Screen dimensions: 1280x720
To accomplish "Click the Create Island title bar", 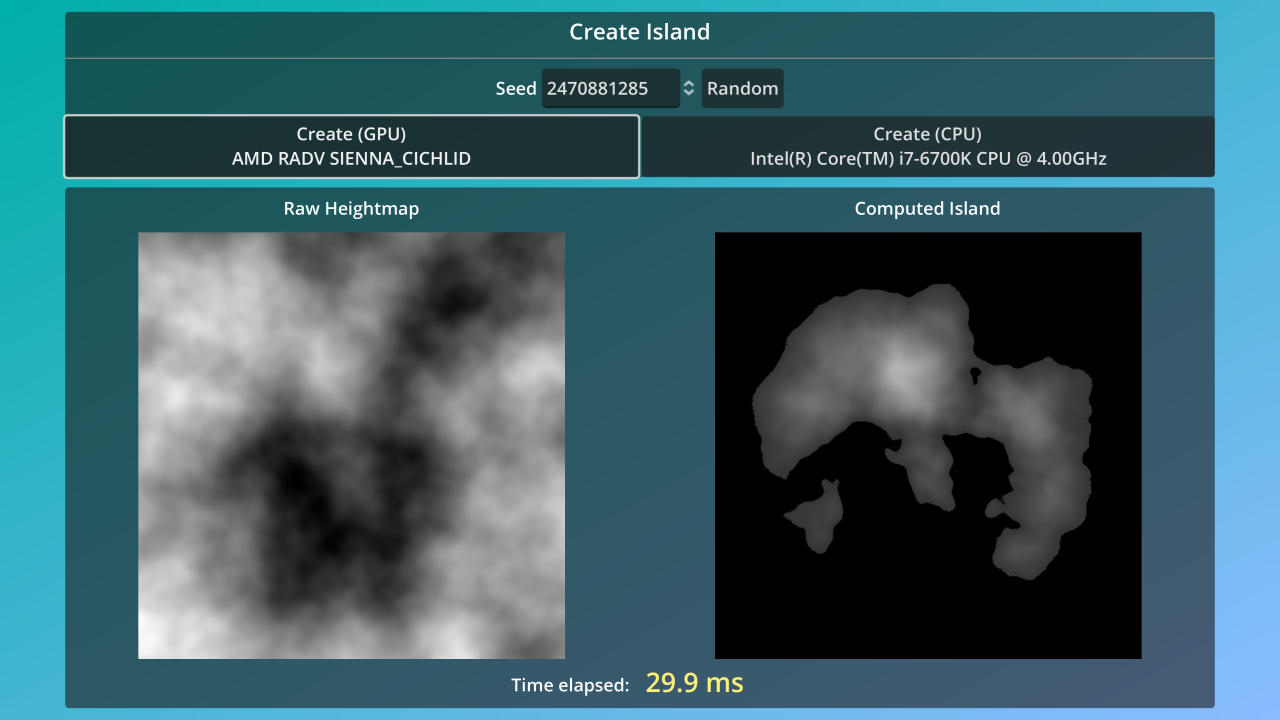I will point(640,32).
